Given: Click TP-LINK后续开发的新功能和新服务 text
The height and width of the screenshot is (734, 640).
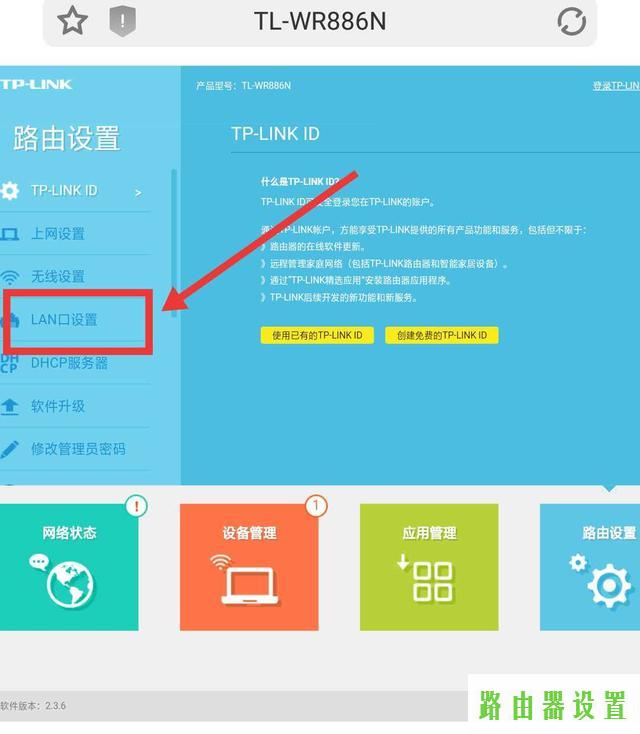Looking at the screenshot, I should point(343,298).
